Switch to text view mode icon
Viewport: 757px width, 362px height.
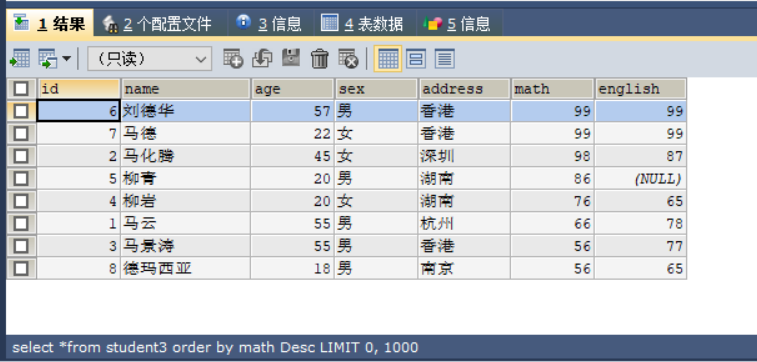[x=445, y=59]
